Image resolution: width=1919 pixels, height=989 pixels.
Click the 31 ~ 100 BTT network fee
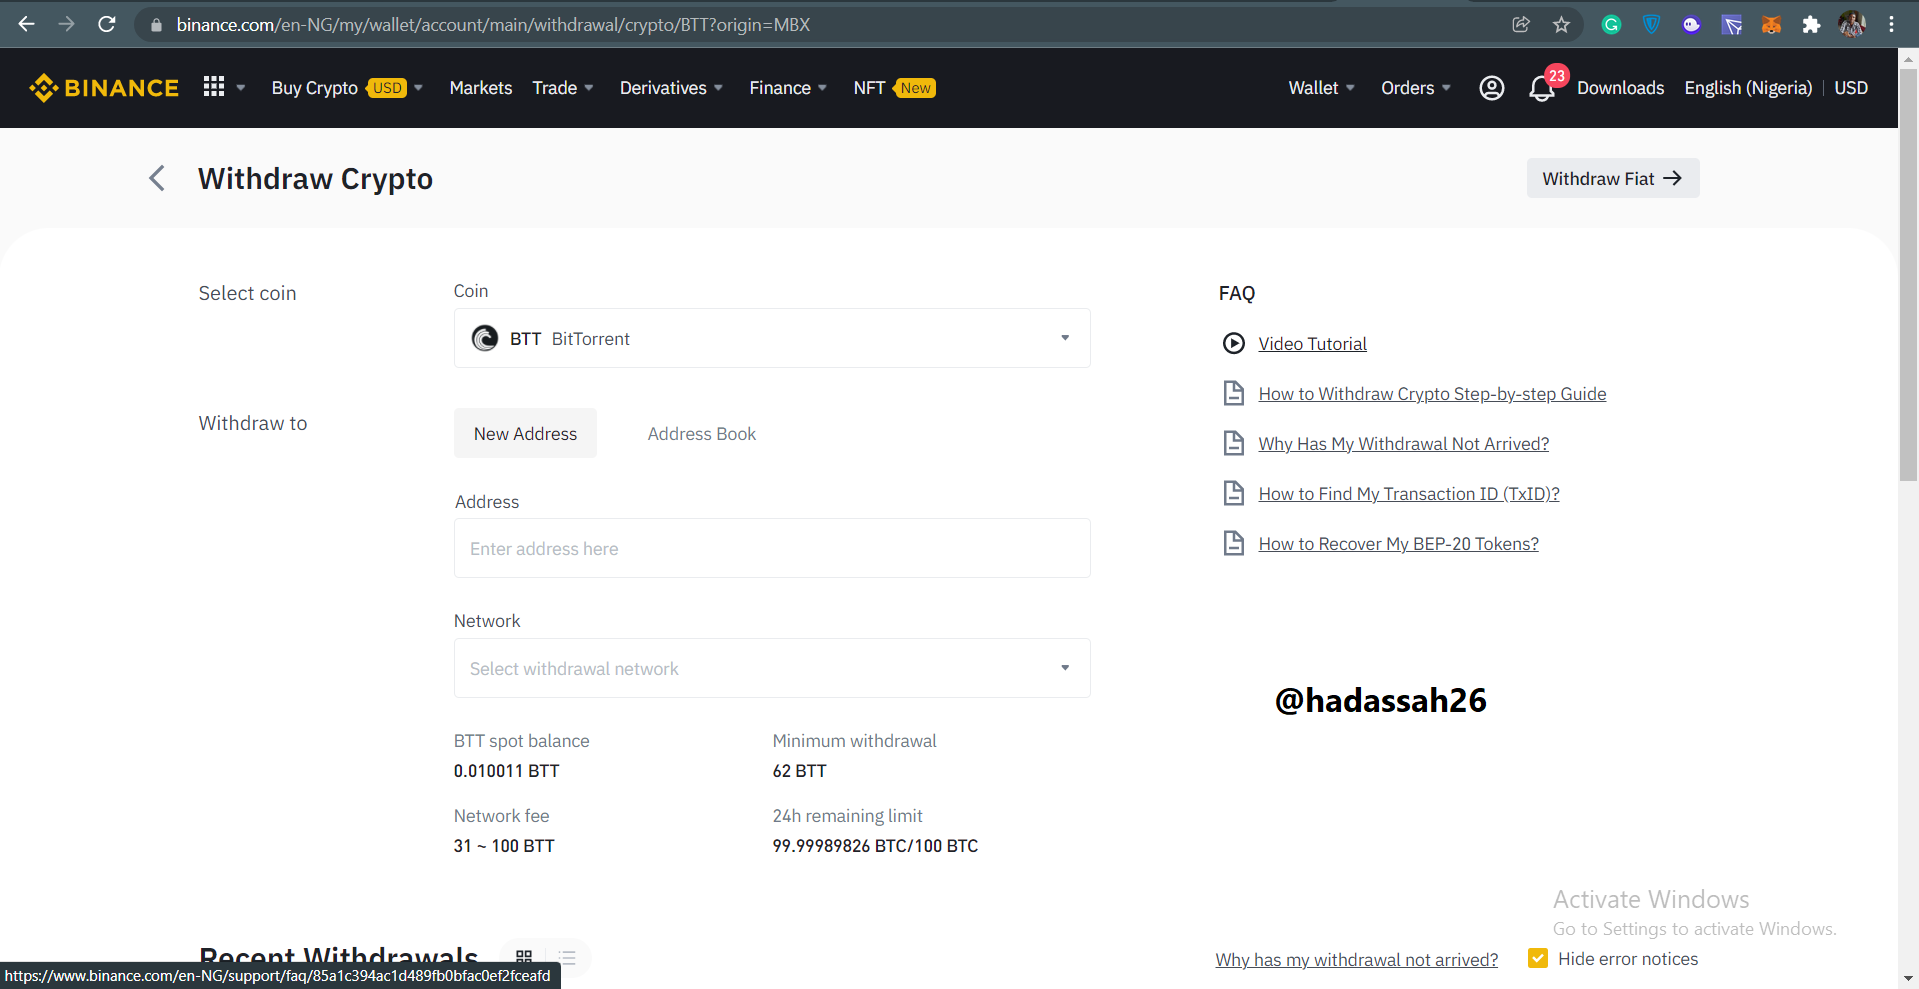pyautogui.click(x=504, y=845)
